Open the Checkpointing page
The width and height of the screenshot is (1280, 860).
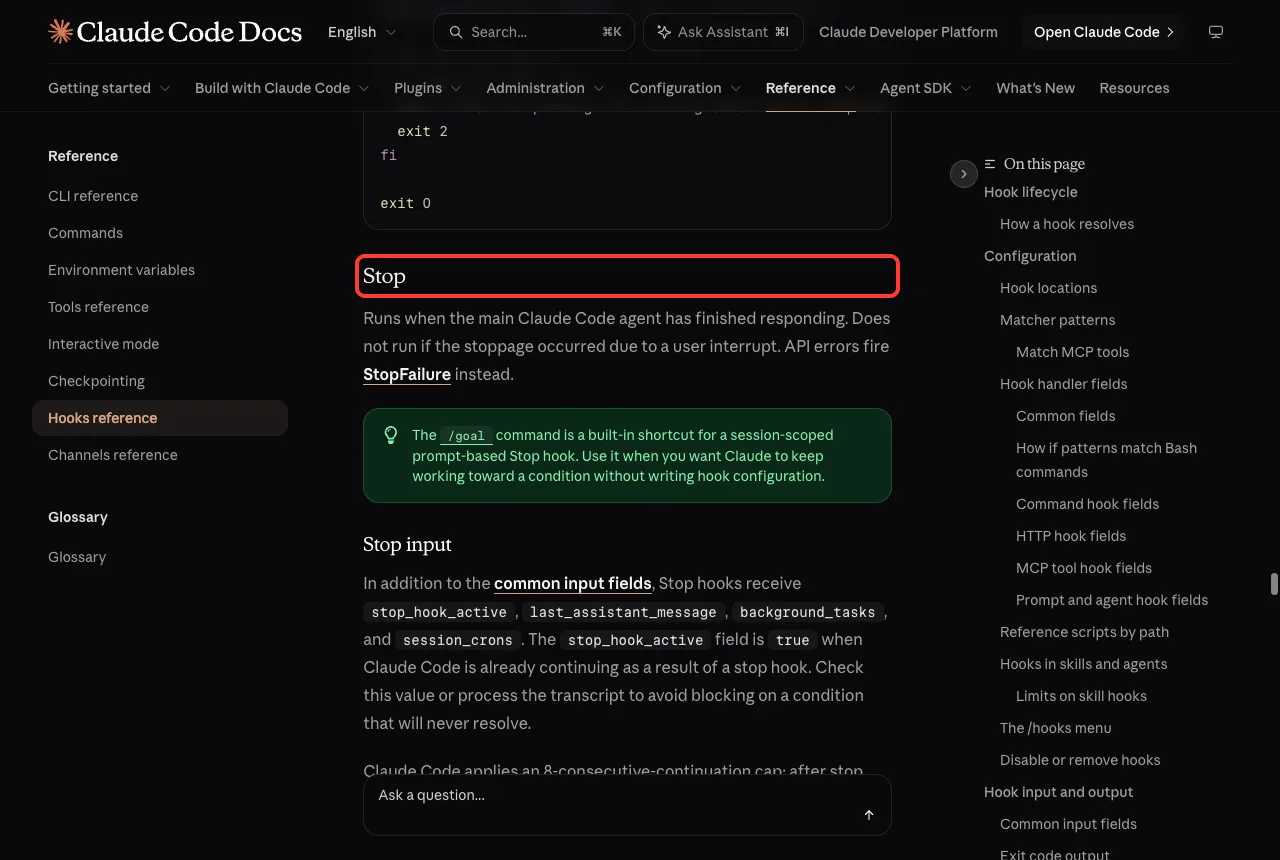[x=96, y=381]
